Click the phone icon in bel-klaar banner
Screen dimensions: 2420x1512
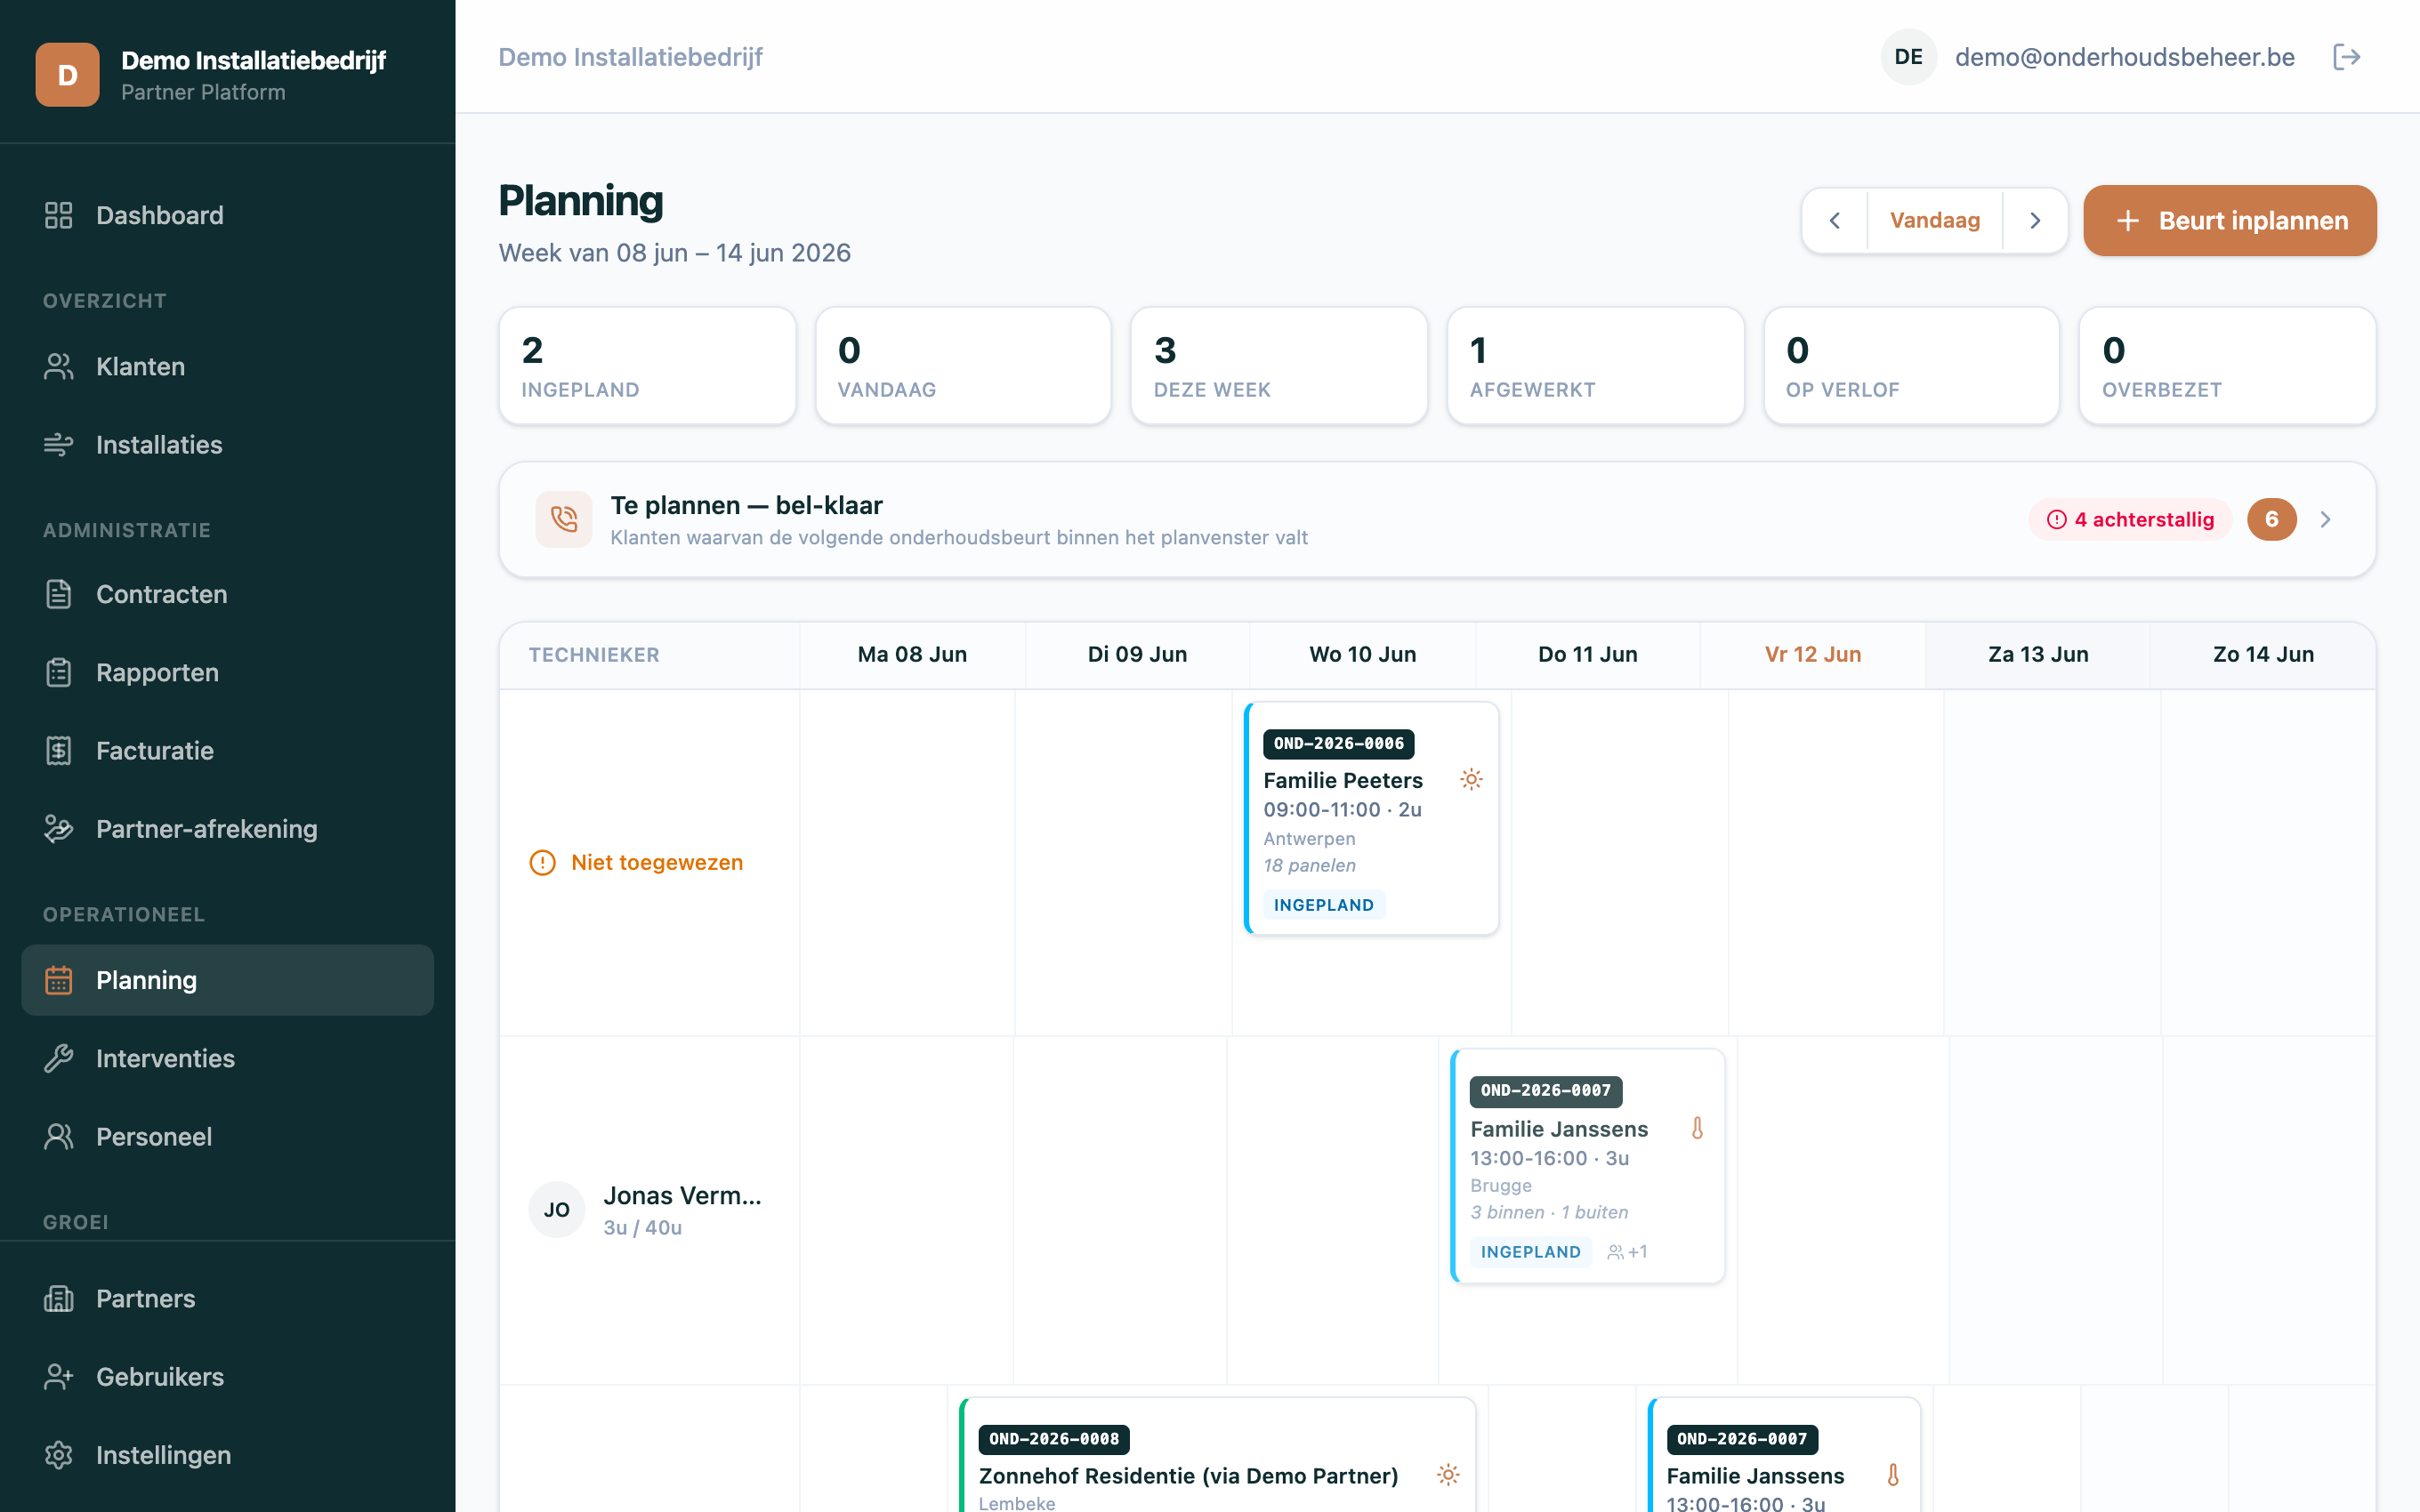point(564,519)
